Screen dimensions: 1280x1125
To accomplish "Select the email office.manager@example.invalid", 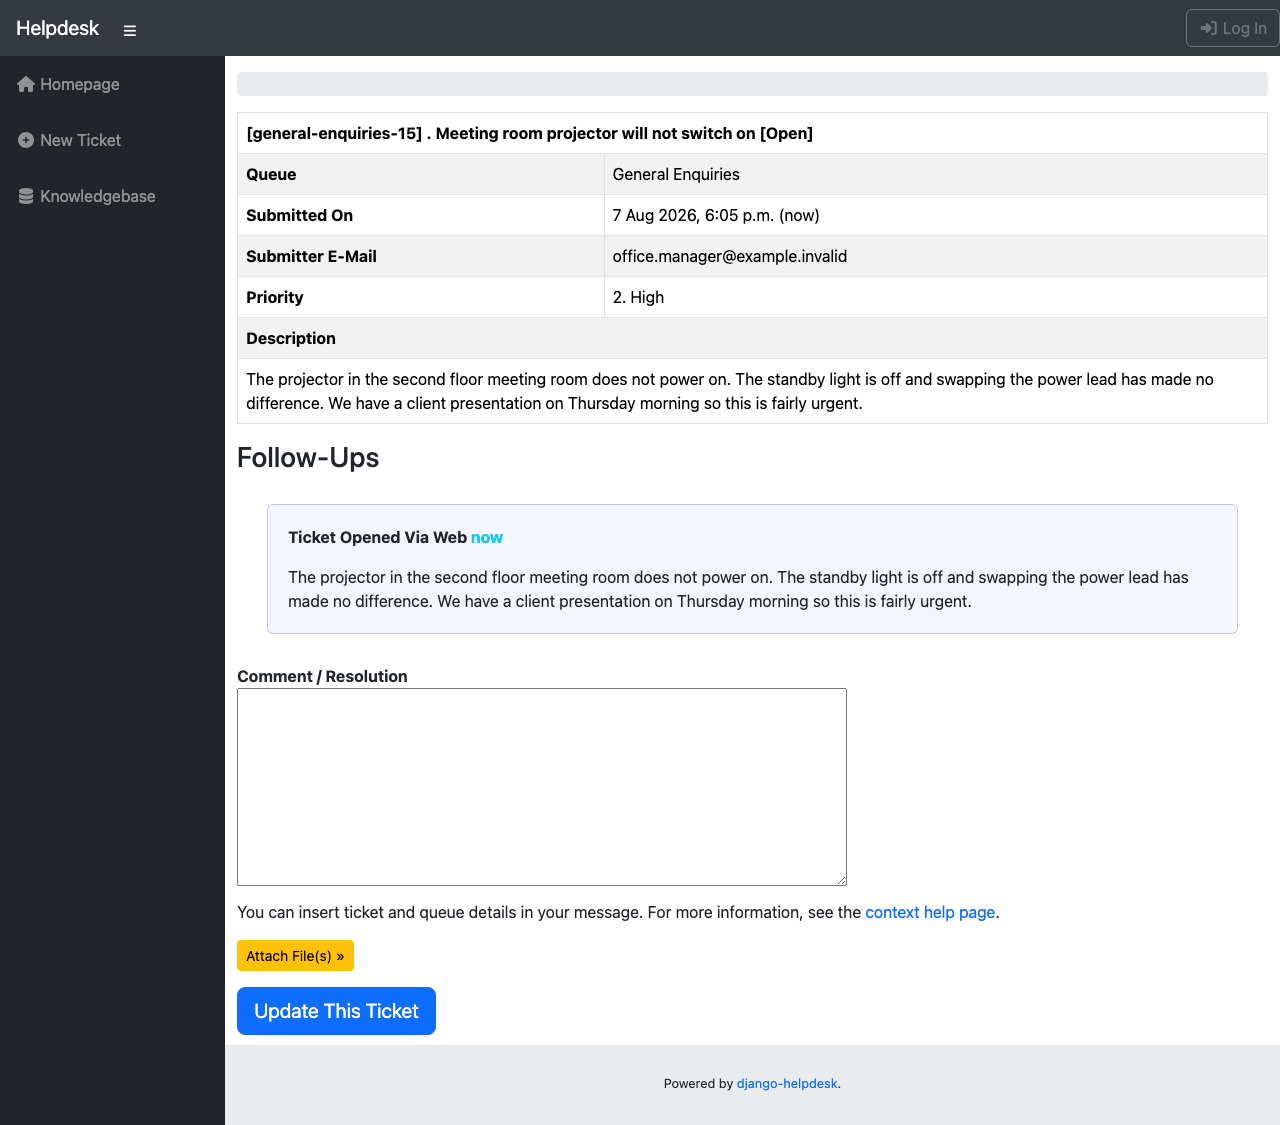I will [x=730, y=256].
